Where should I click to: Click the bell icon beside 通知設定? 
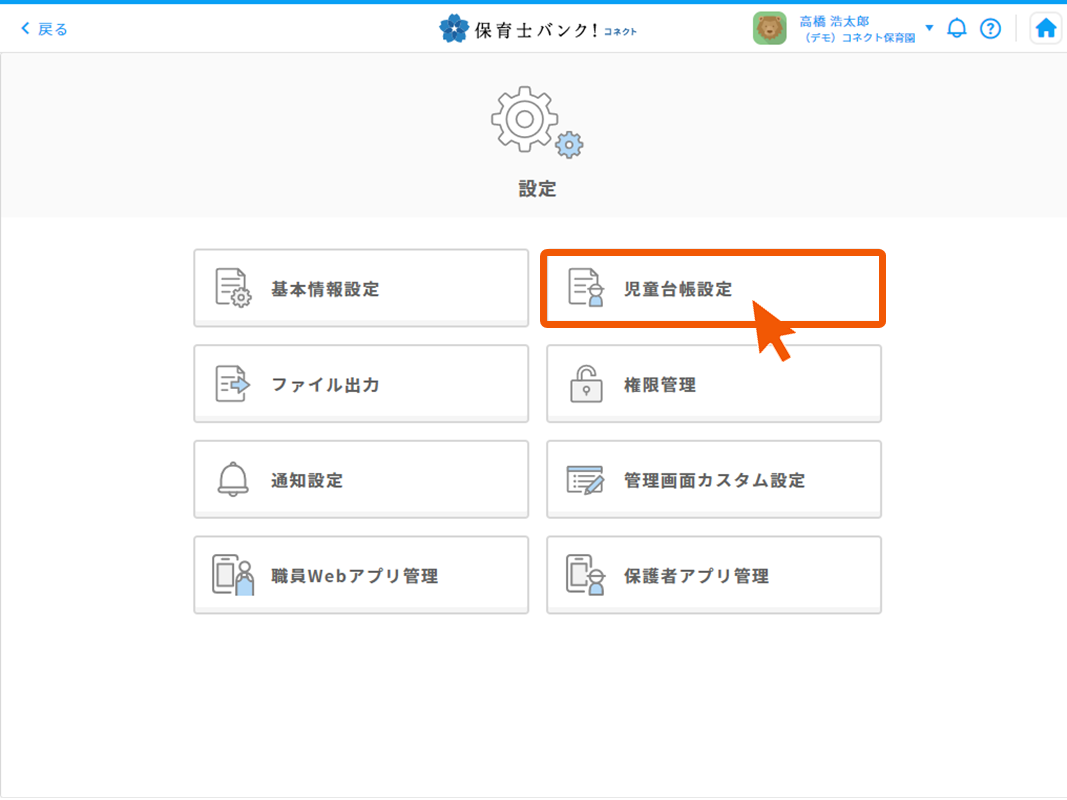(233, 480)
